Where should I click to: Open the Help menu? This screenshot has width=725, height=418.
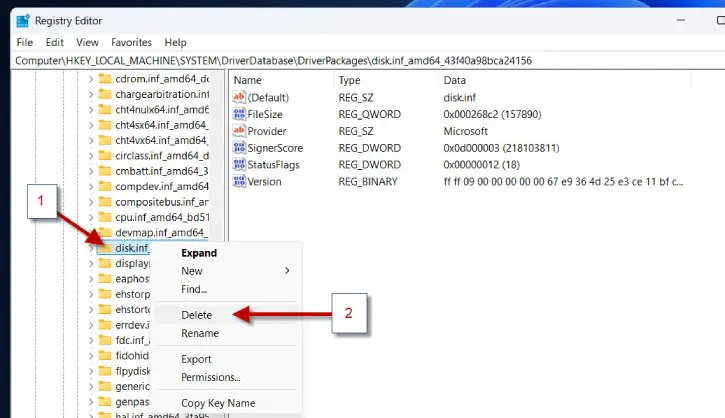[x=175, y=42]
